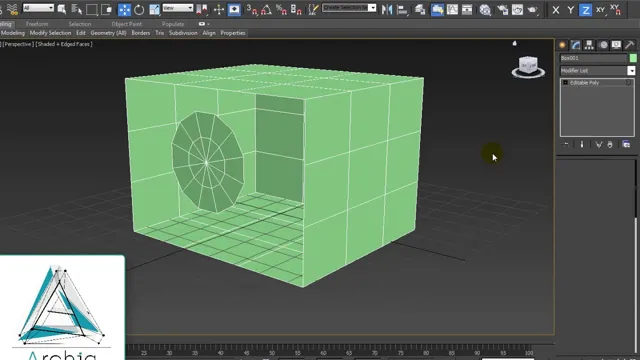Toggle the 3D Snaps icon
The image size is (640, 360).
252,9
